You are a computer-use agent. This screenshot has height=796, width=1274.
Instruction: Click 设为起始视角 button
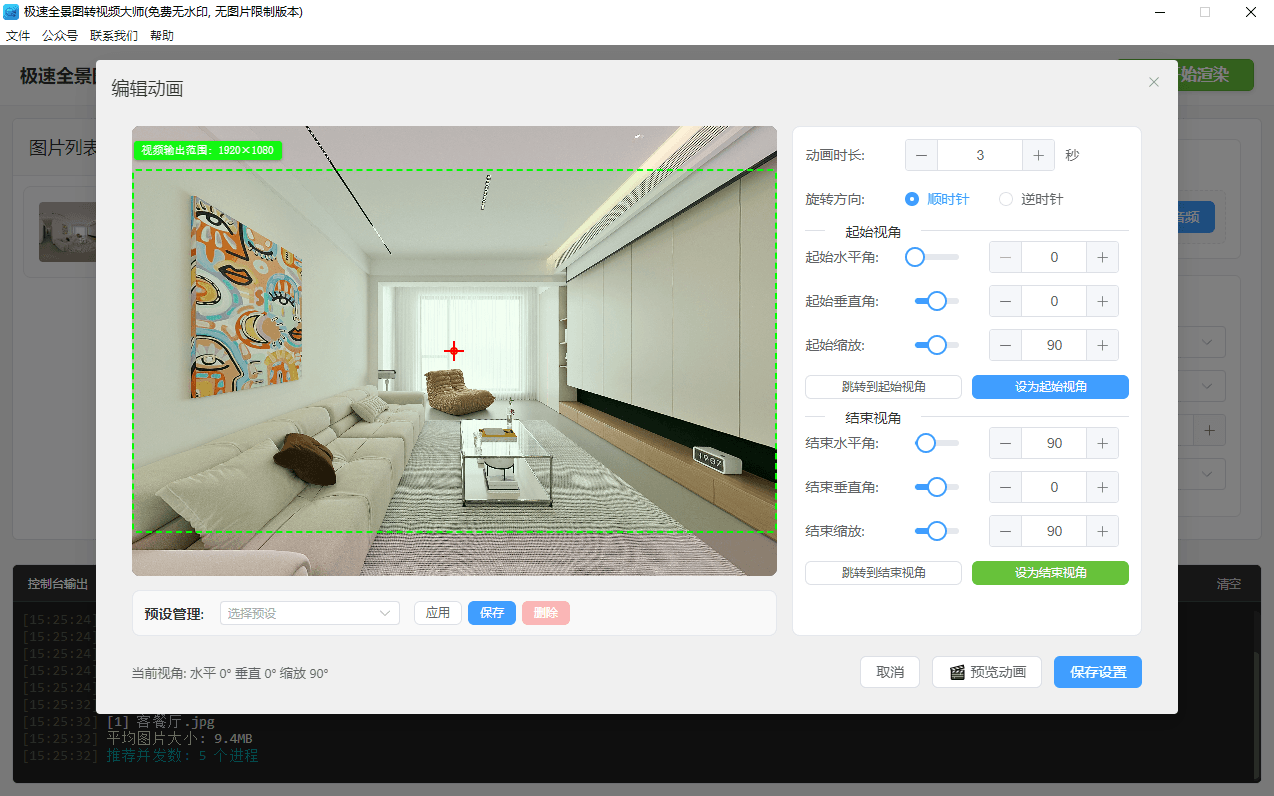(x=1050, y=386)
